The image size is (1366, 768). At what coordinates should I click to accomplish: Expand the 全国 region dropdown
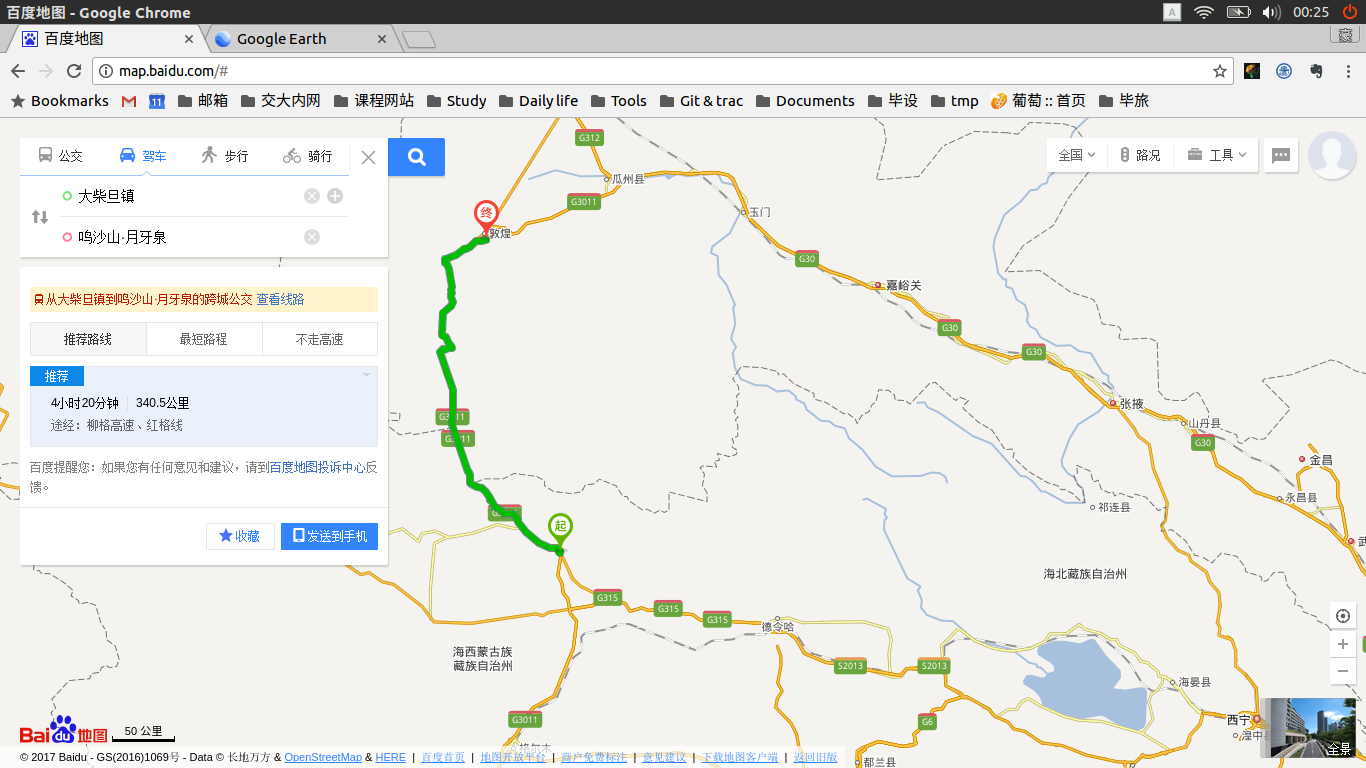(x=1077, y=155)
